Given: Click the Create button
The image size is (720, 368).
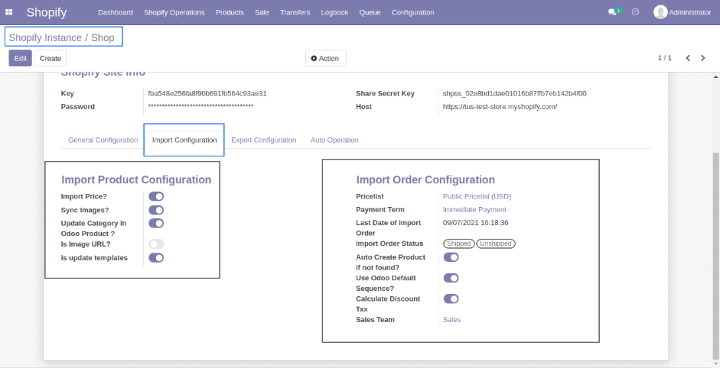Looking at the screenshot, I should tap(51, 58).
